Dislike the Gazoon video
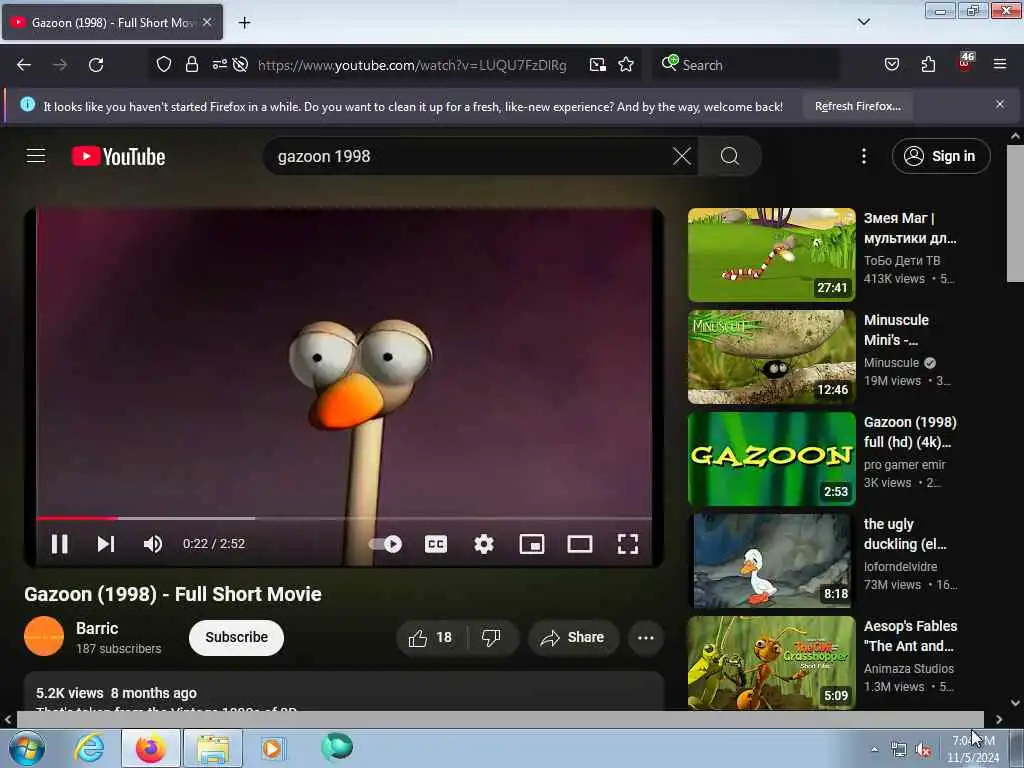This screenshot has width=1024, height=768. coord(492,637)
